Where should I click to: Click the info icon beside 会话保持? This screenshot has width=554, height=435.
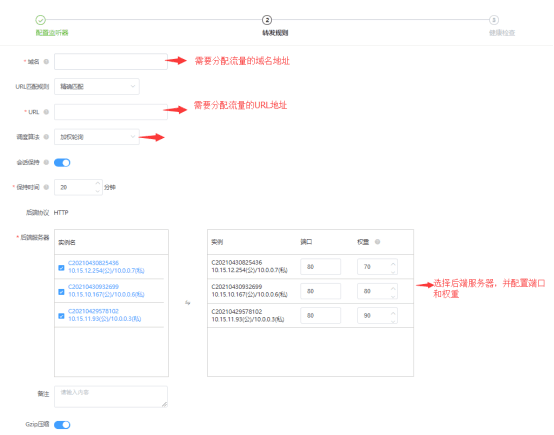tap(46, 162)
